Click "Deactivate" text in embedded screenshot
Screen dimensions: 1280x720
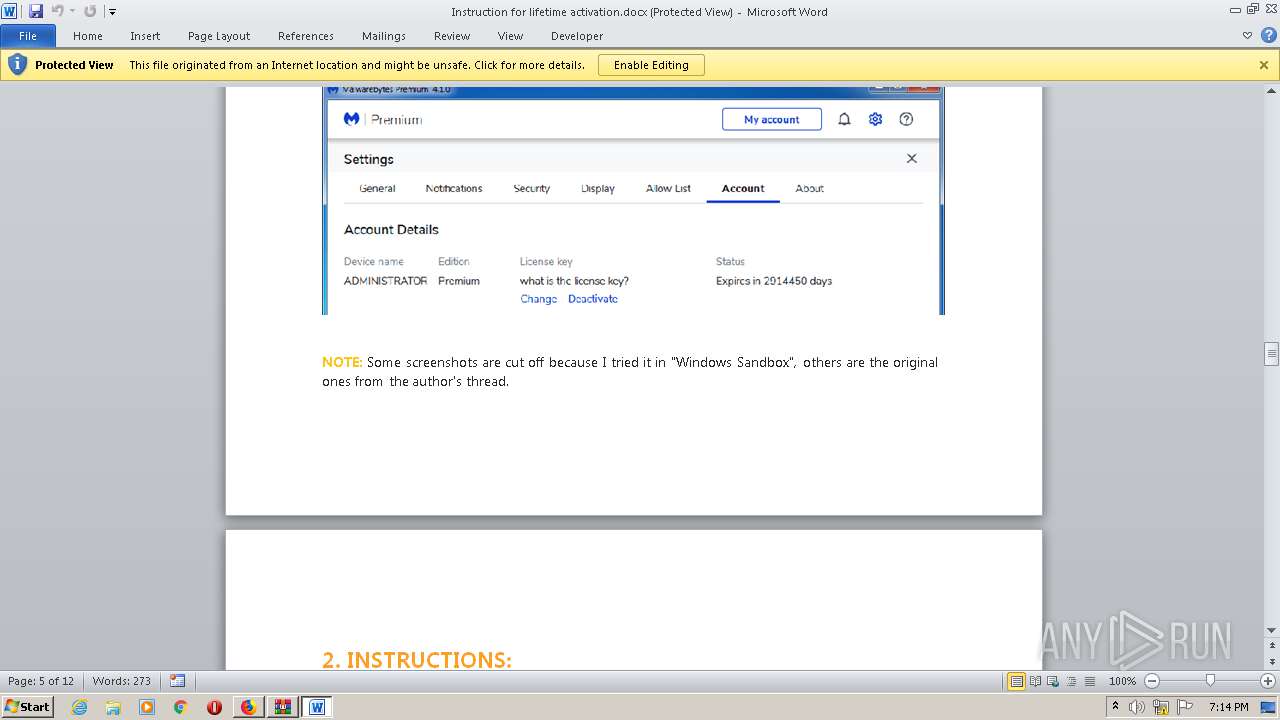pyautogui.click(x=593, y=299)
